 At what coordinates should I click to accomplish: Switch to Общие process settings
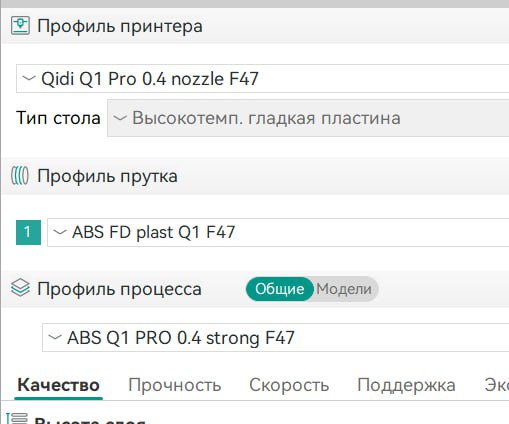[x=280, y=289]
